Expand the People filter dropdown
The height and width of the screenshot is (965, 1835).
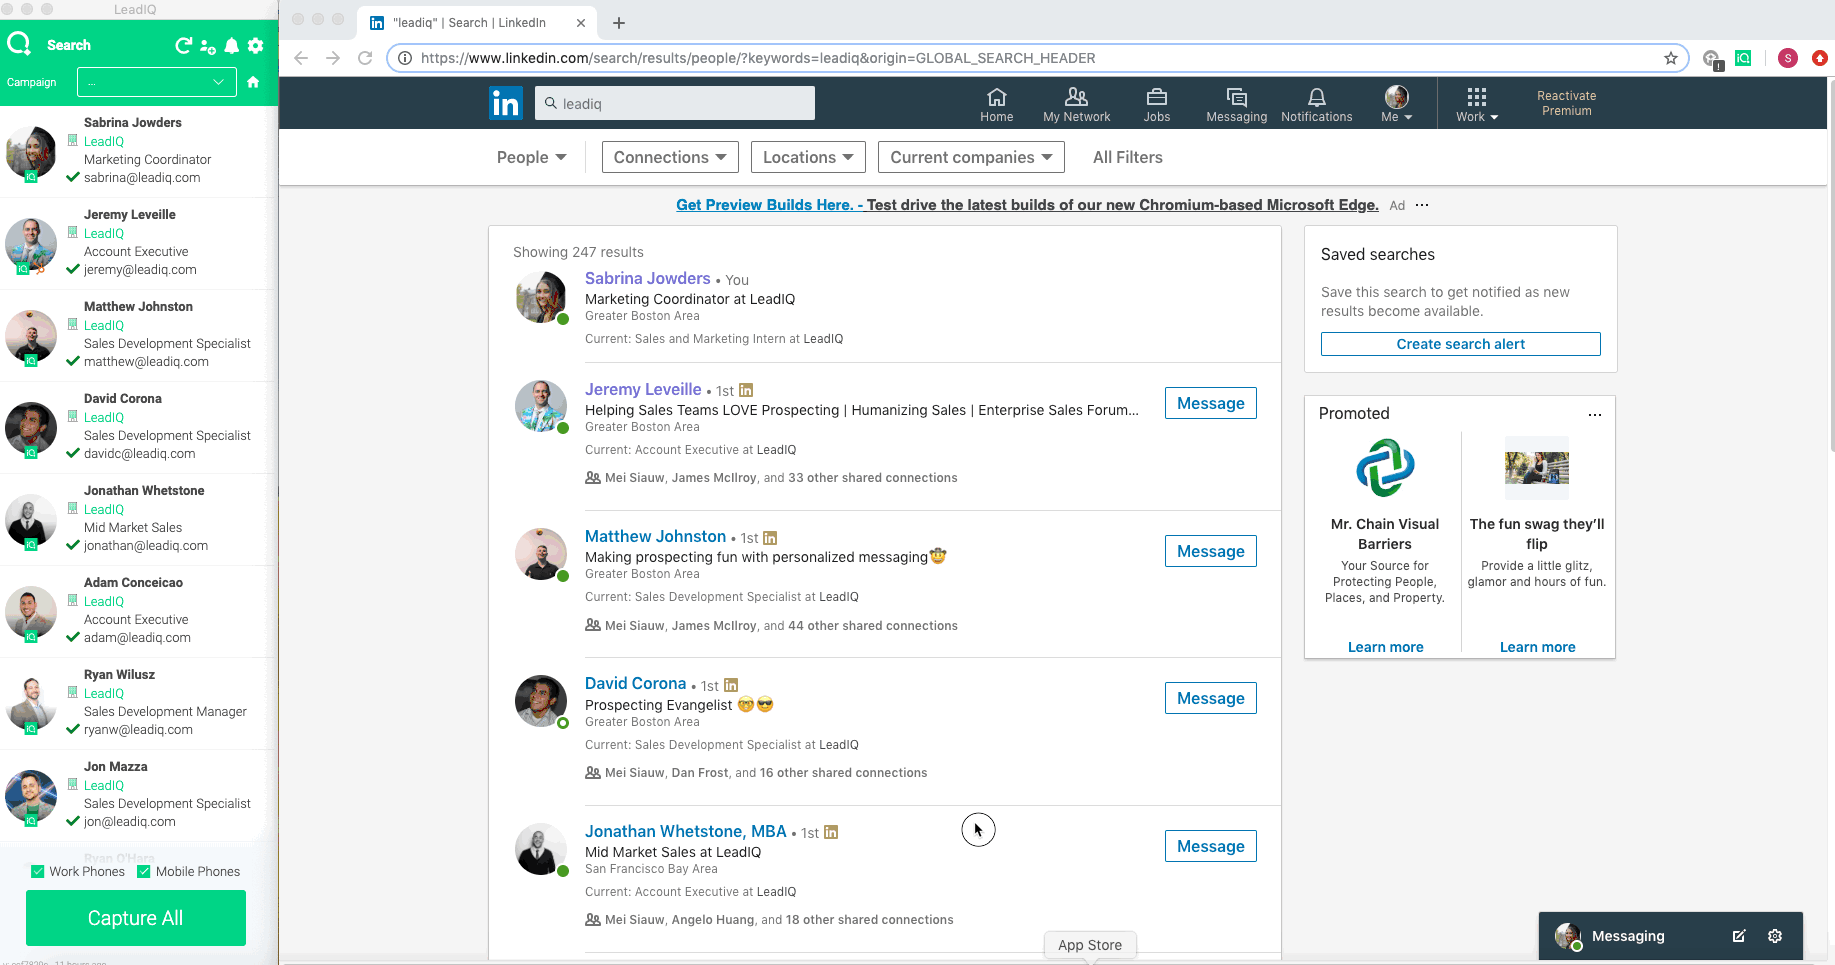coord(532,157)
